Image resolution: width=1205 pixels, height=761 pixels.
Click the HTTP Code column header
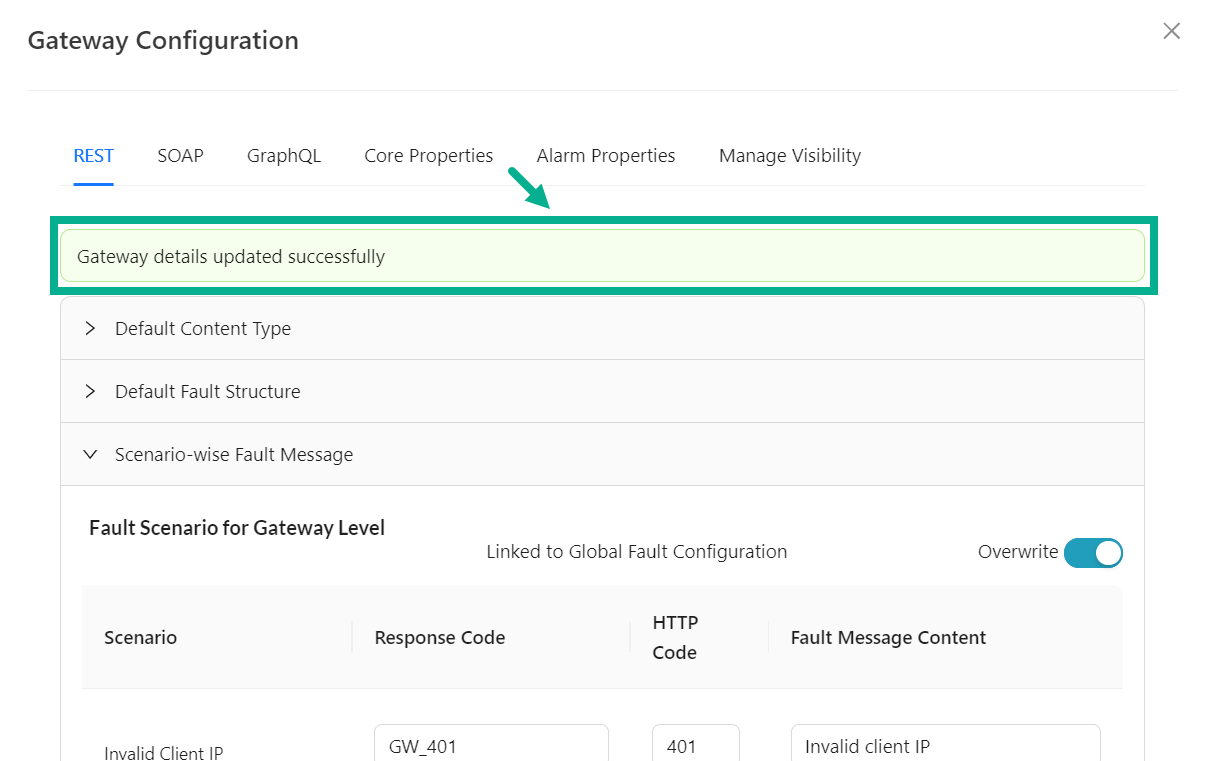click(x=675, y=637)
